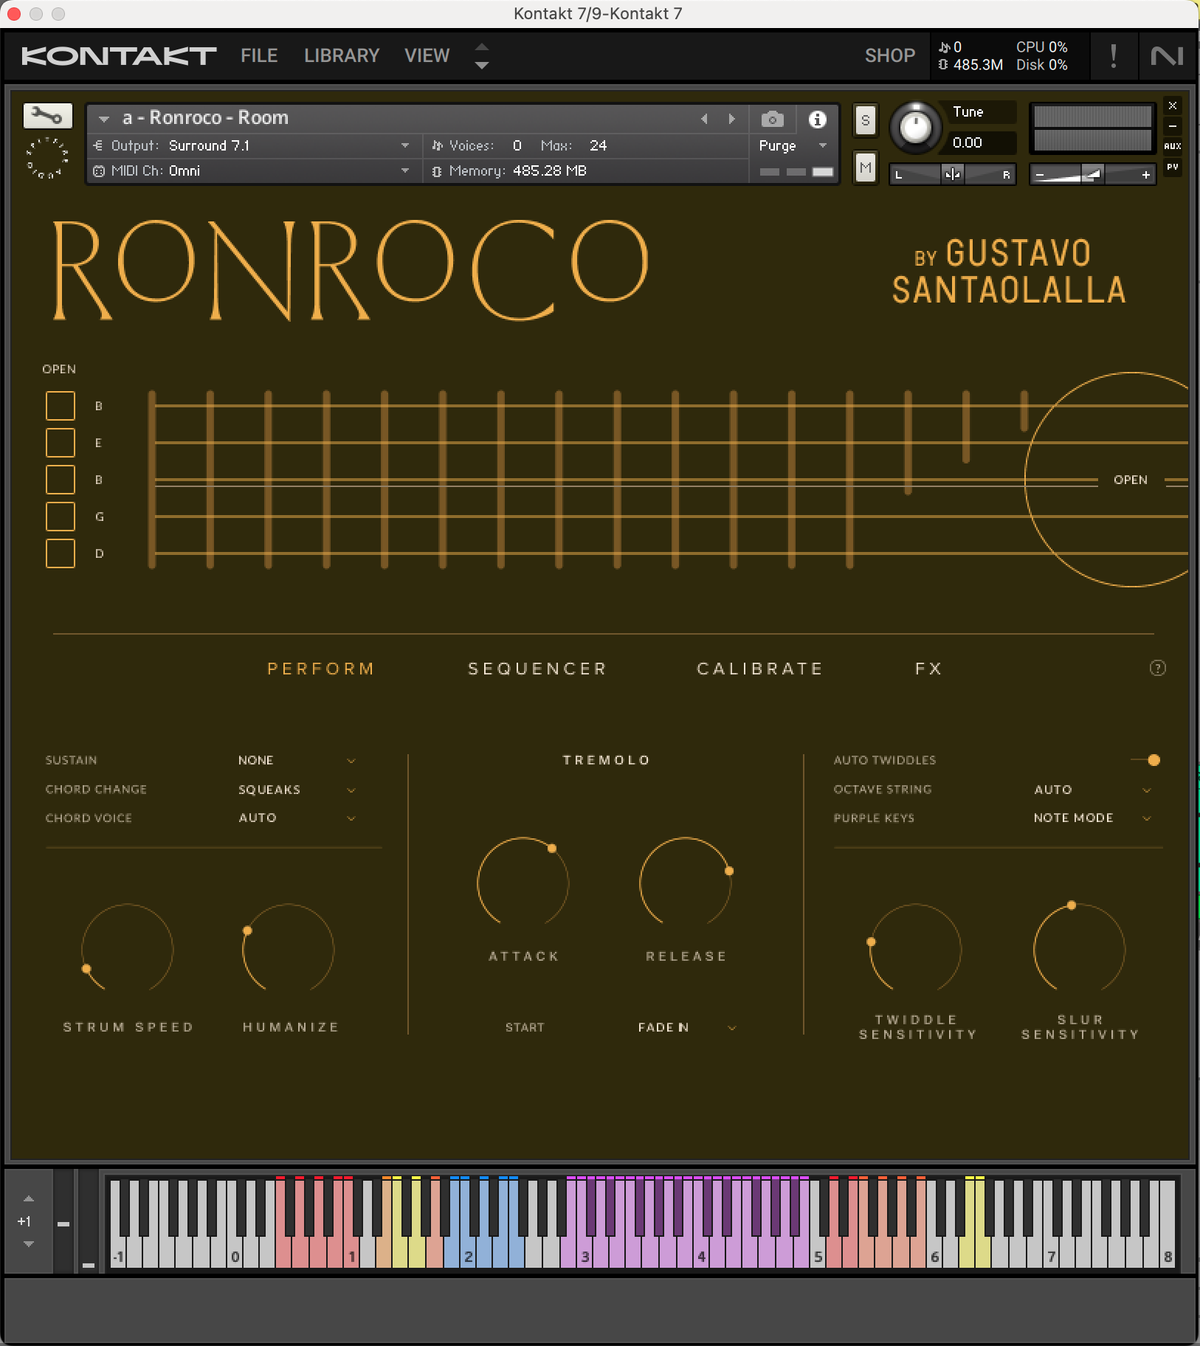1200x1346 pixels.
Task: Click the instrument name Ronroco - Room
Action: coord(206,118)
